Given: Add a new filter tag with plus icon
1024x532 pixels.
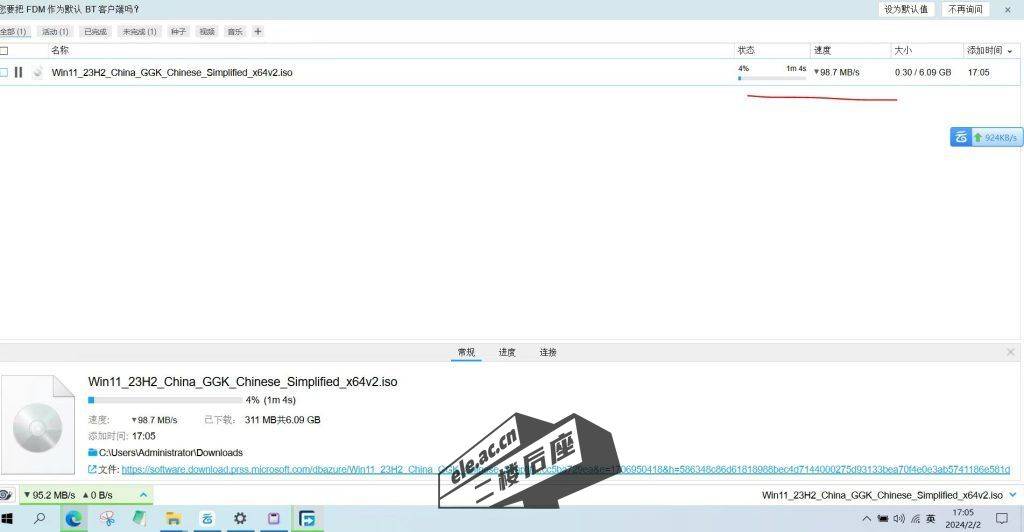Looking at the screenshot, I should (258, 32).
